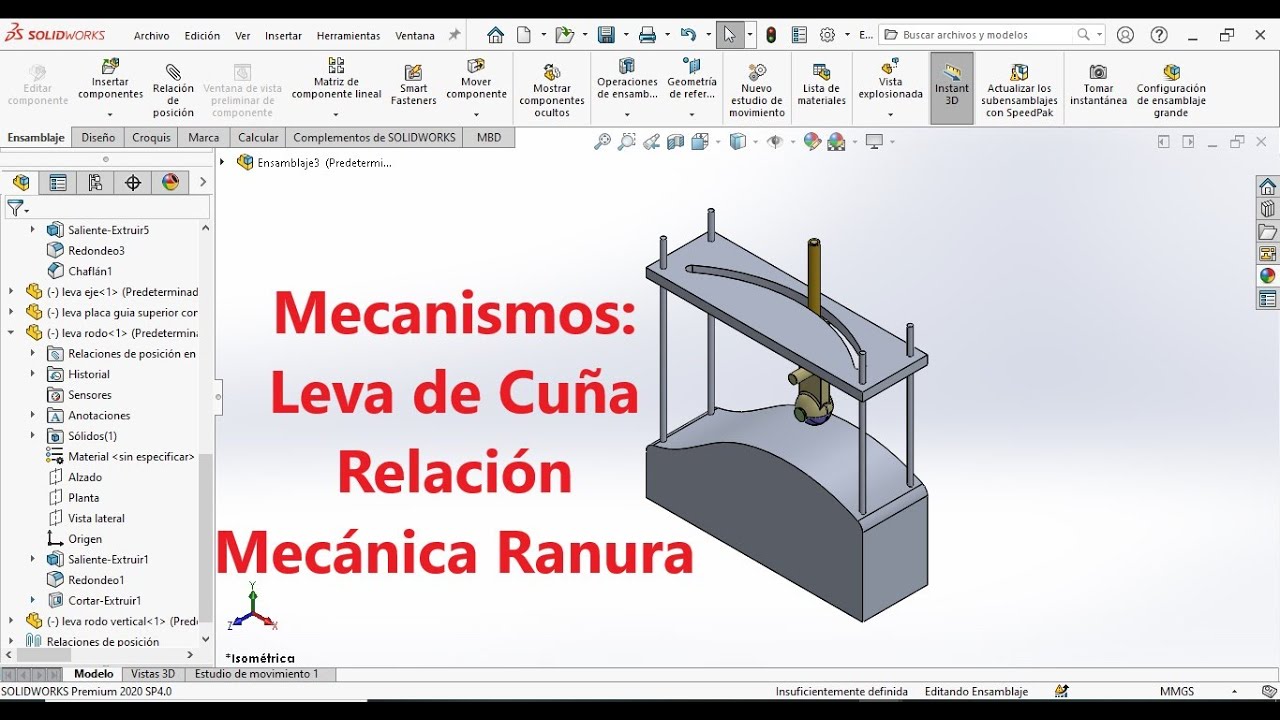Click the Section view icon
1280x720 pixels.
click(676, 142)
